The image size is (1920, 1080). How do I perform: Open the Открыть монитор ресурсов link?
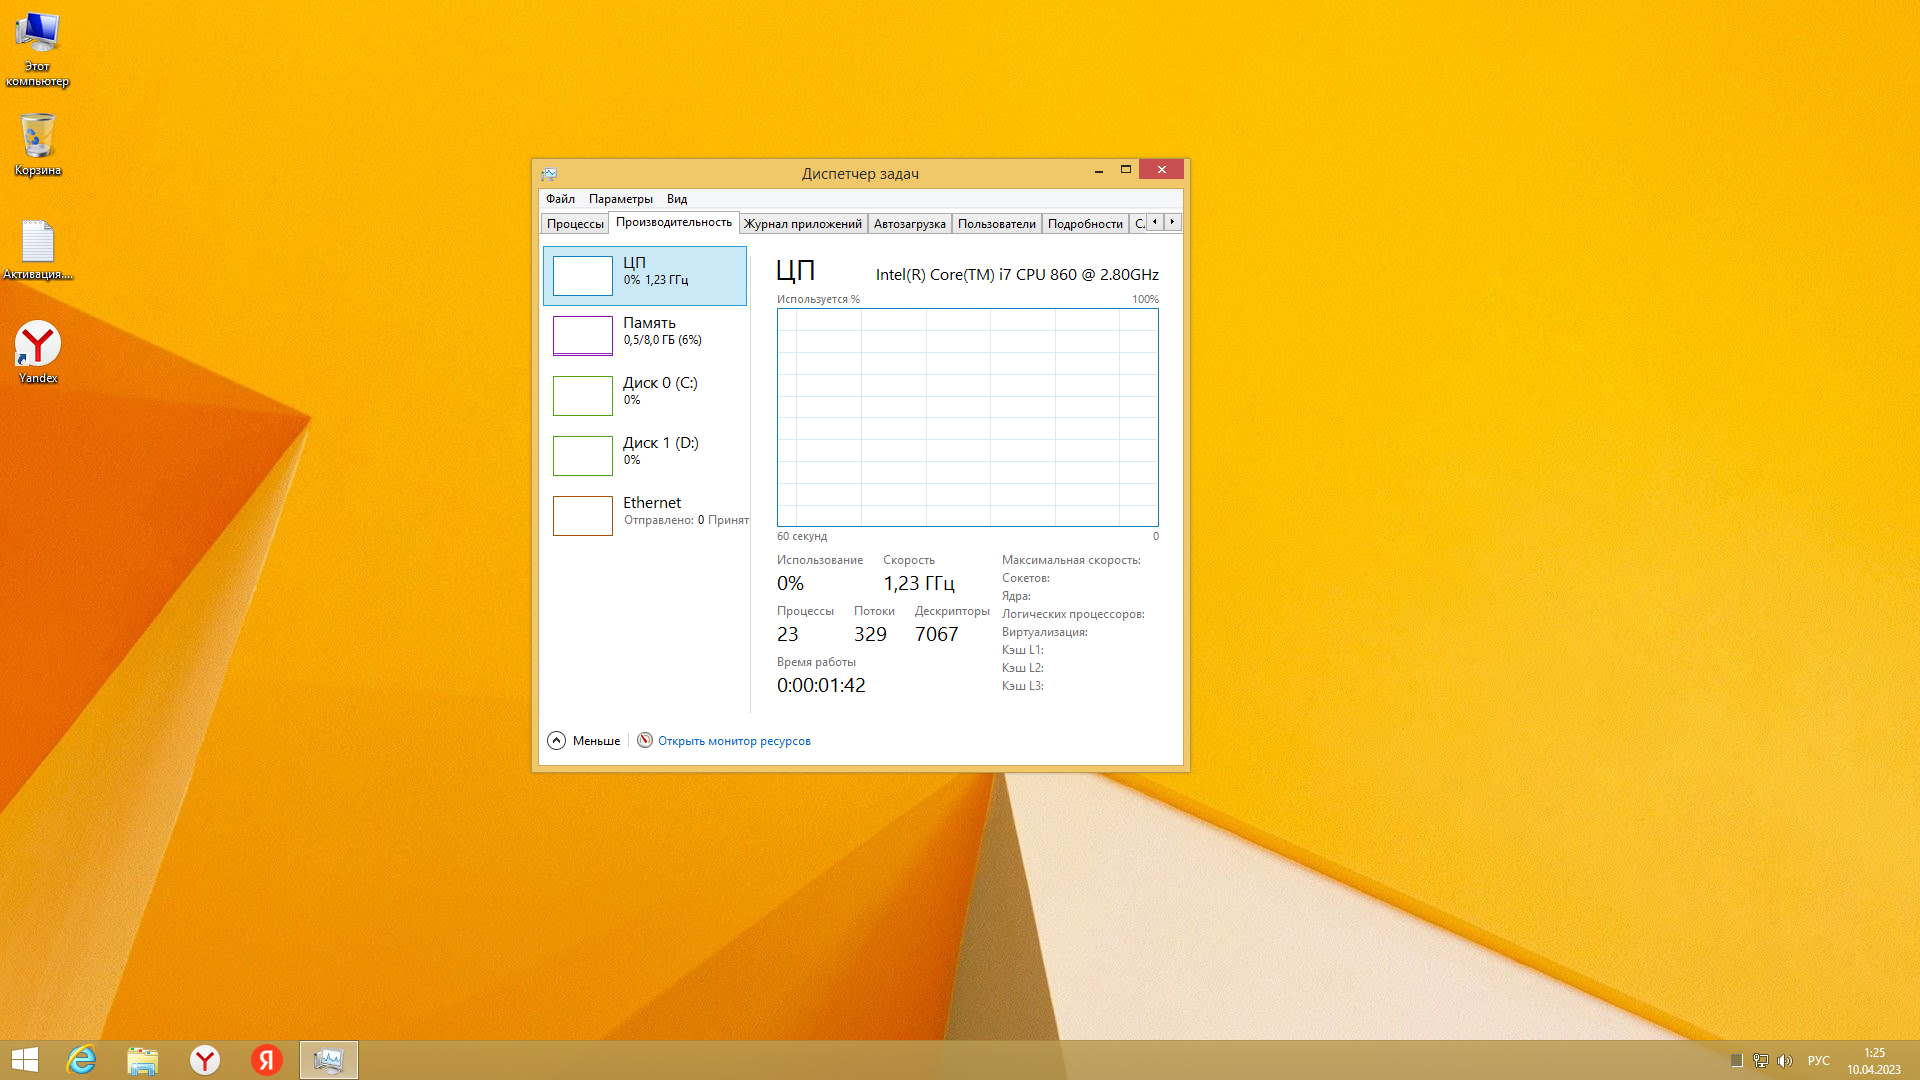734,741
